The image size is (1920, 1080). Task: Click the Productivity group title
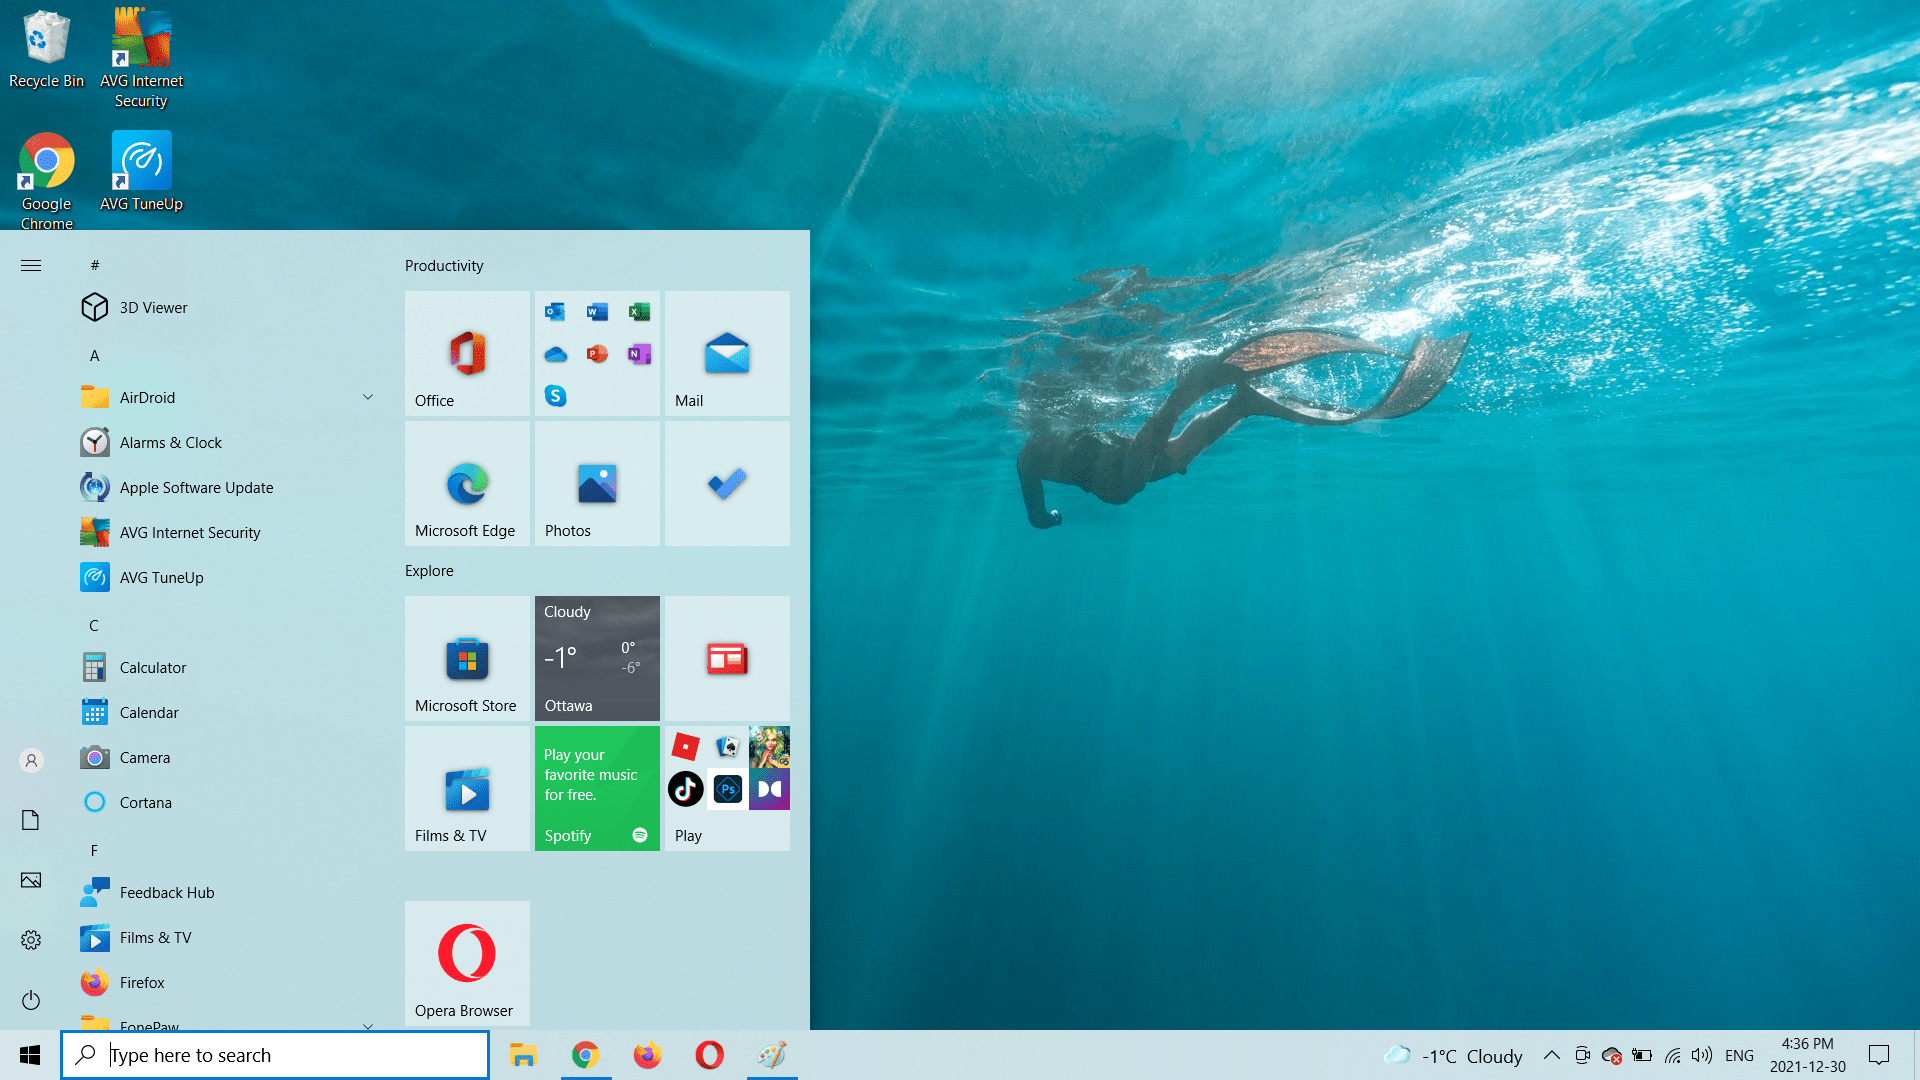coord(444,265)
